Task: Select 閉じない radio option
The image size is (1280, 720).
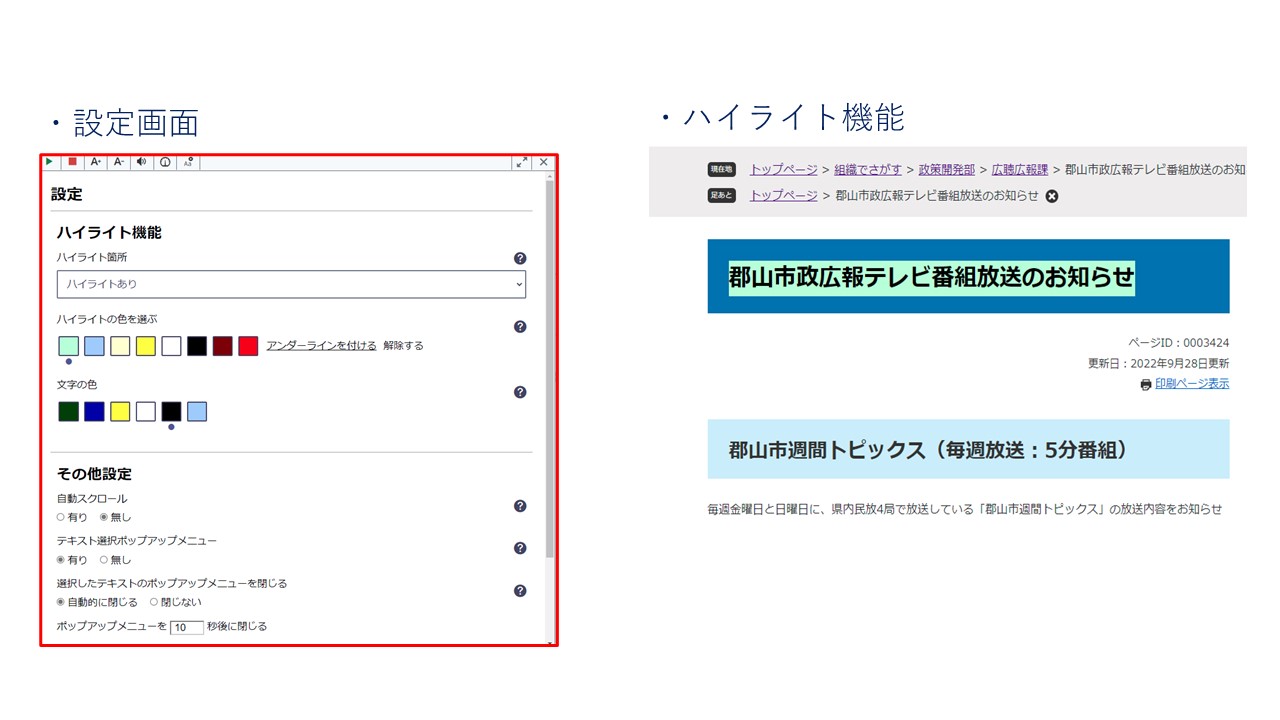Action: tap(154, 602)
